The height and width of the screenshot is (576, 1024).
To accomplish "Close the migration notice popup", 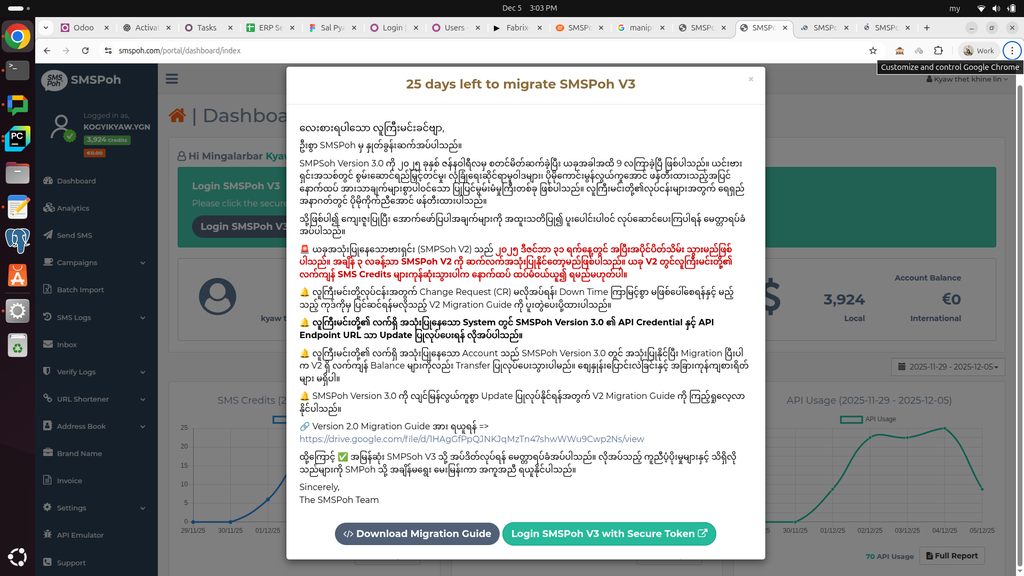I will point(751,79).
